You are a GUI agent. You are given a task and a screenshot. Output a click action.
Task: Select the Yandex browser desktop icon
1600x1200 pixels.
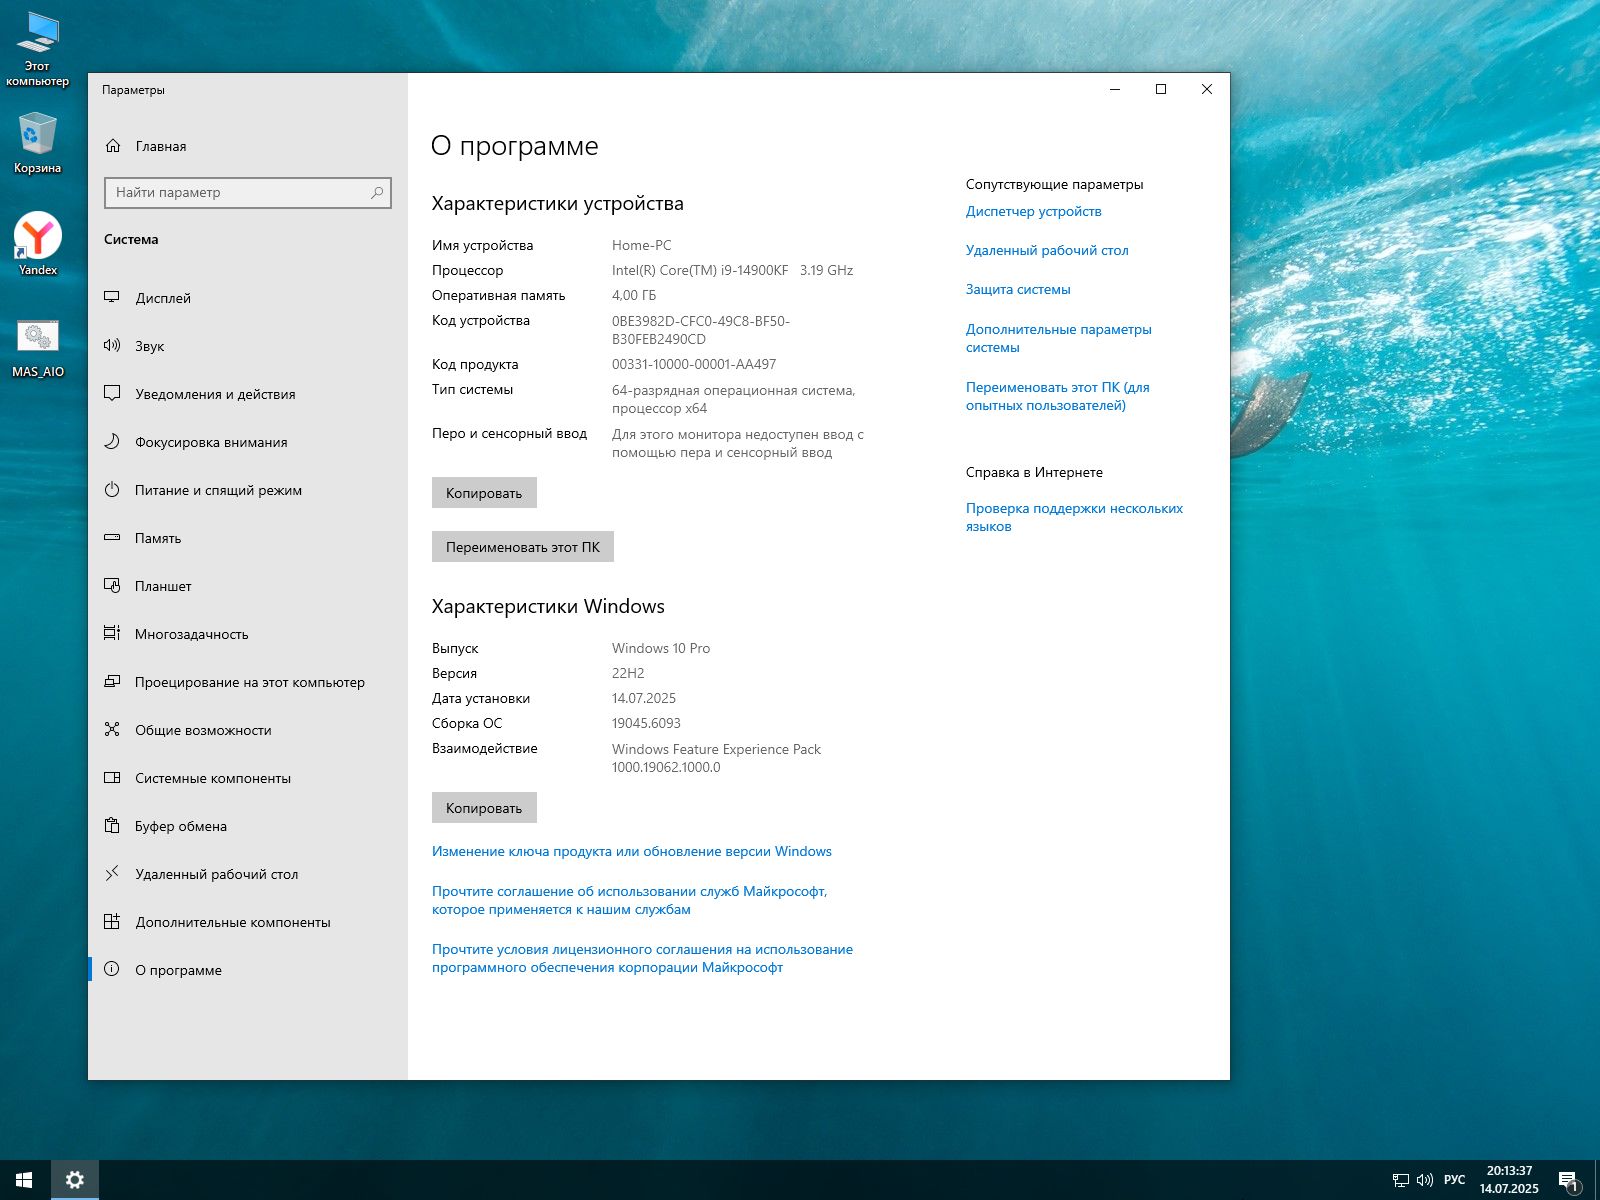tap(37, 244)
